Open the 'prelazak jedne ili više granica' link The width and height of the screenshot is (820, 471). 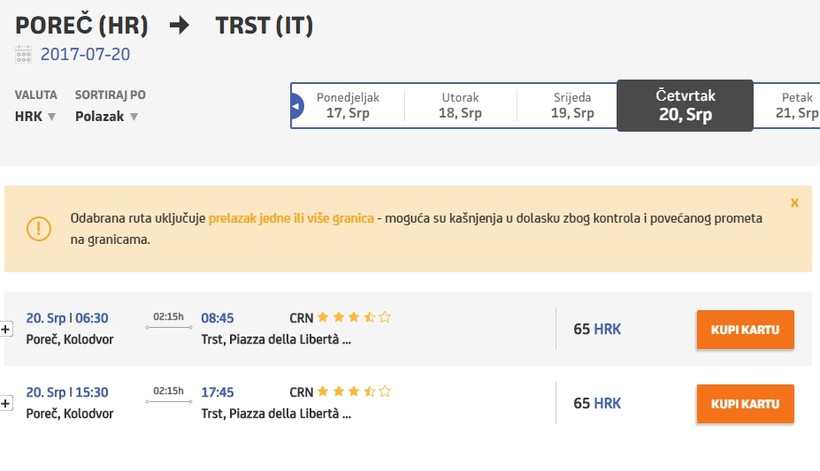point(291,218)
